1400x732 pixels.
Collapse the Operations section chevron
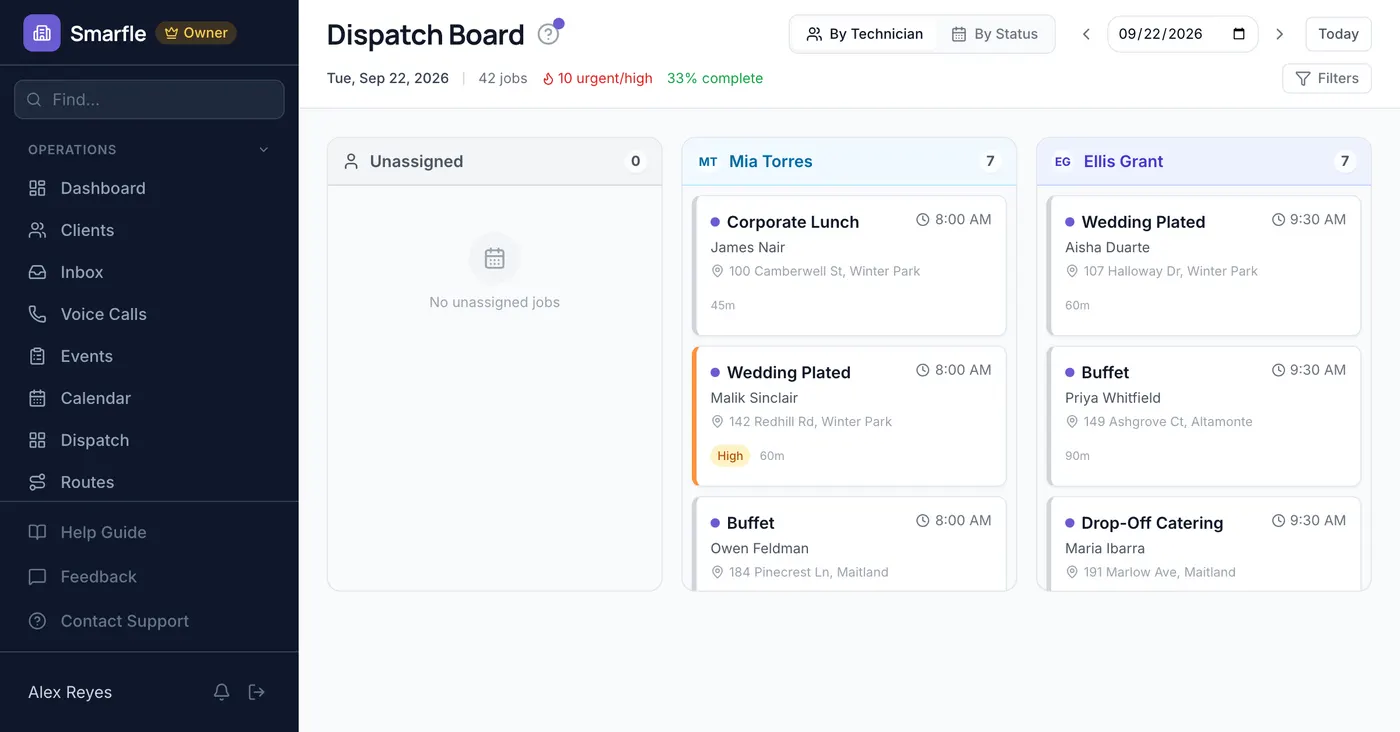click(x=264, y=150)
